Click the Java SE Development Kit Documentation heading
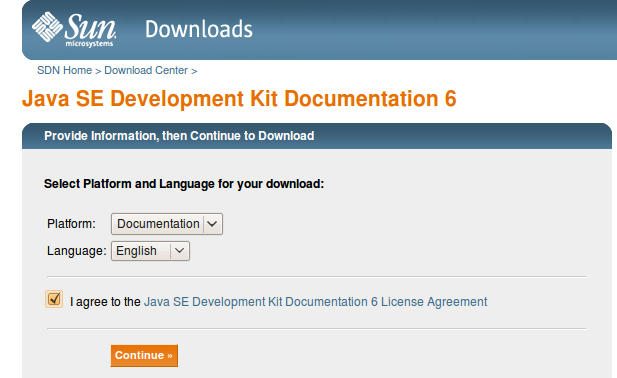617x378 pixels. [239, 98]
